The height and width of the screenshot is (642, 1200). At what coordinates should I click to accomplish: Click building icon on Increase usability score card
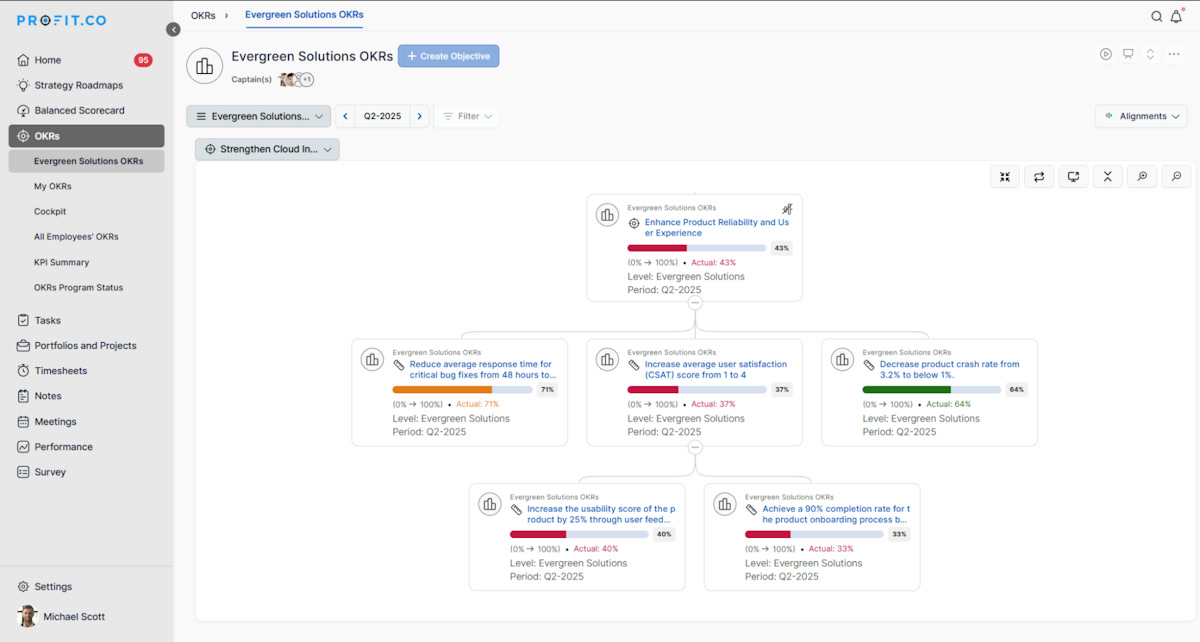489,504
